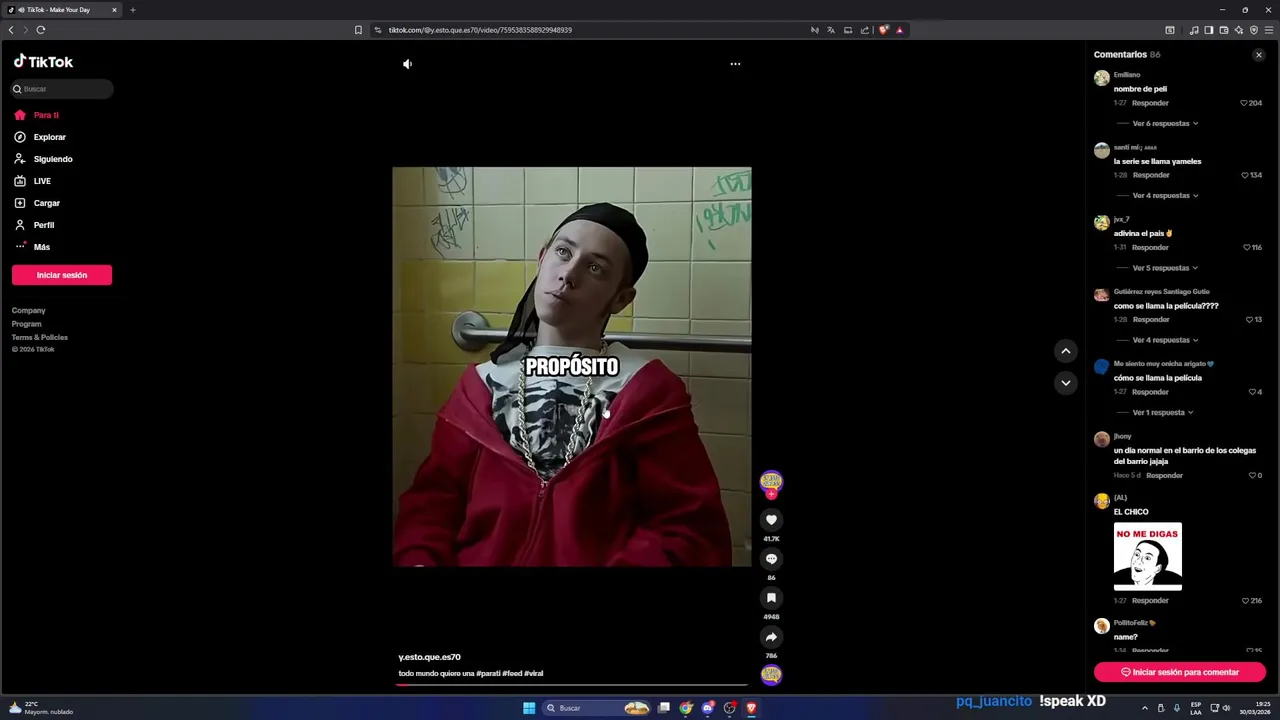This screenshot has height=720, width=1280.
Task: Reload the page in the browser
Action: 41,30
